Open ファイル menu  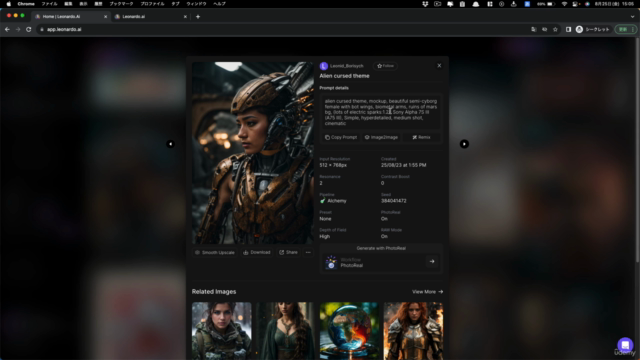49,4
